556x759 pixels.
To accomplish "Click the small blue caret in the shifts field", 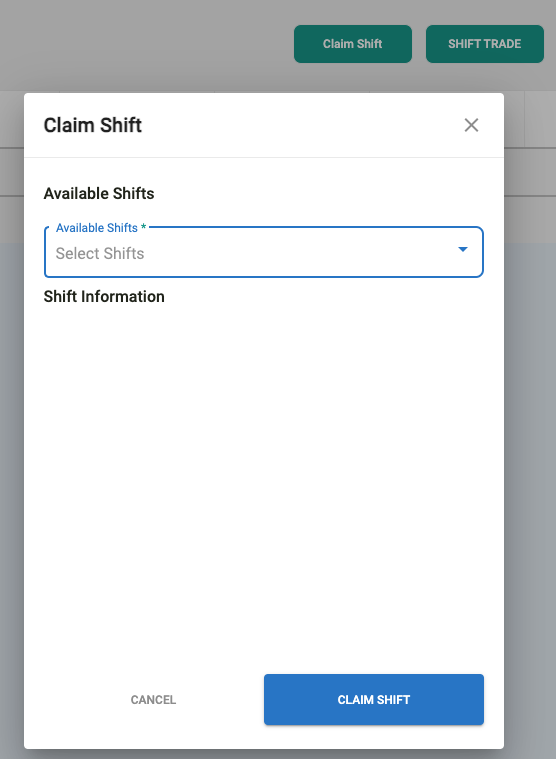I will pos(463,249).
